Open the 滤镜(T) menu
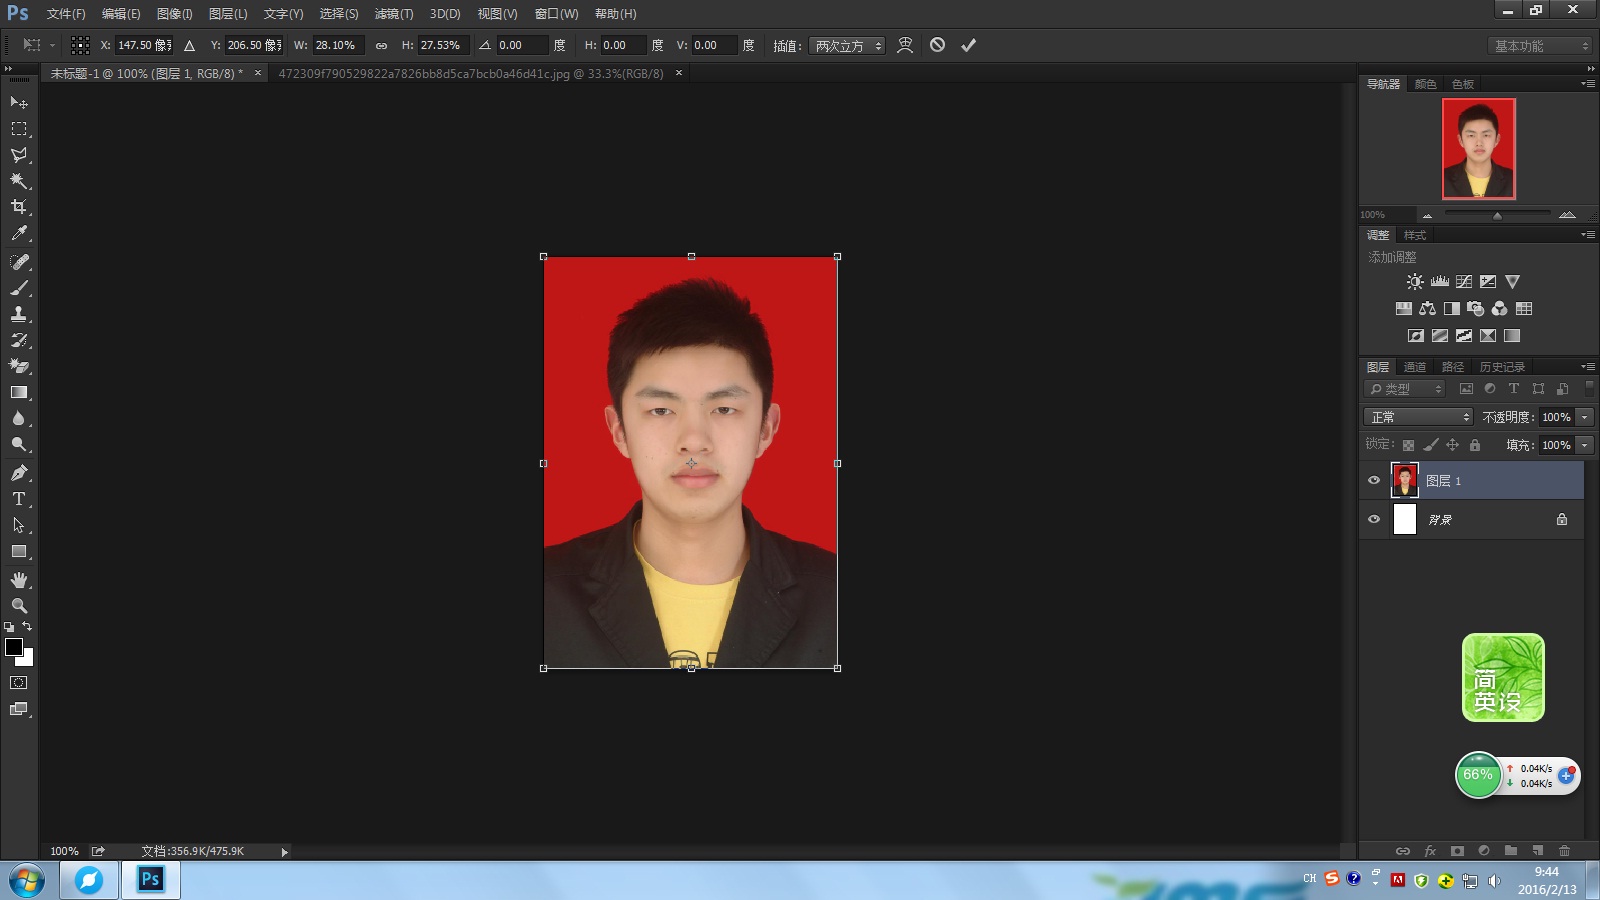The image size is (1600, 900). (393, 14)
